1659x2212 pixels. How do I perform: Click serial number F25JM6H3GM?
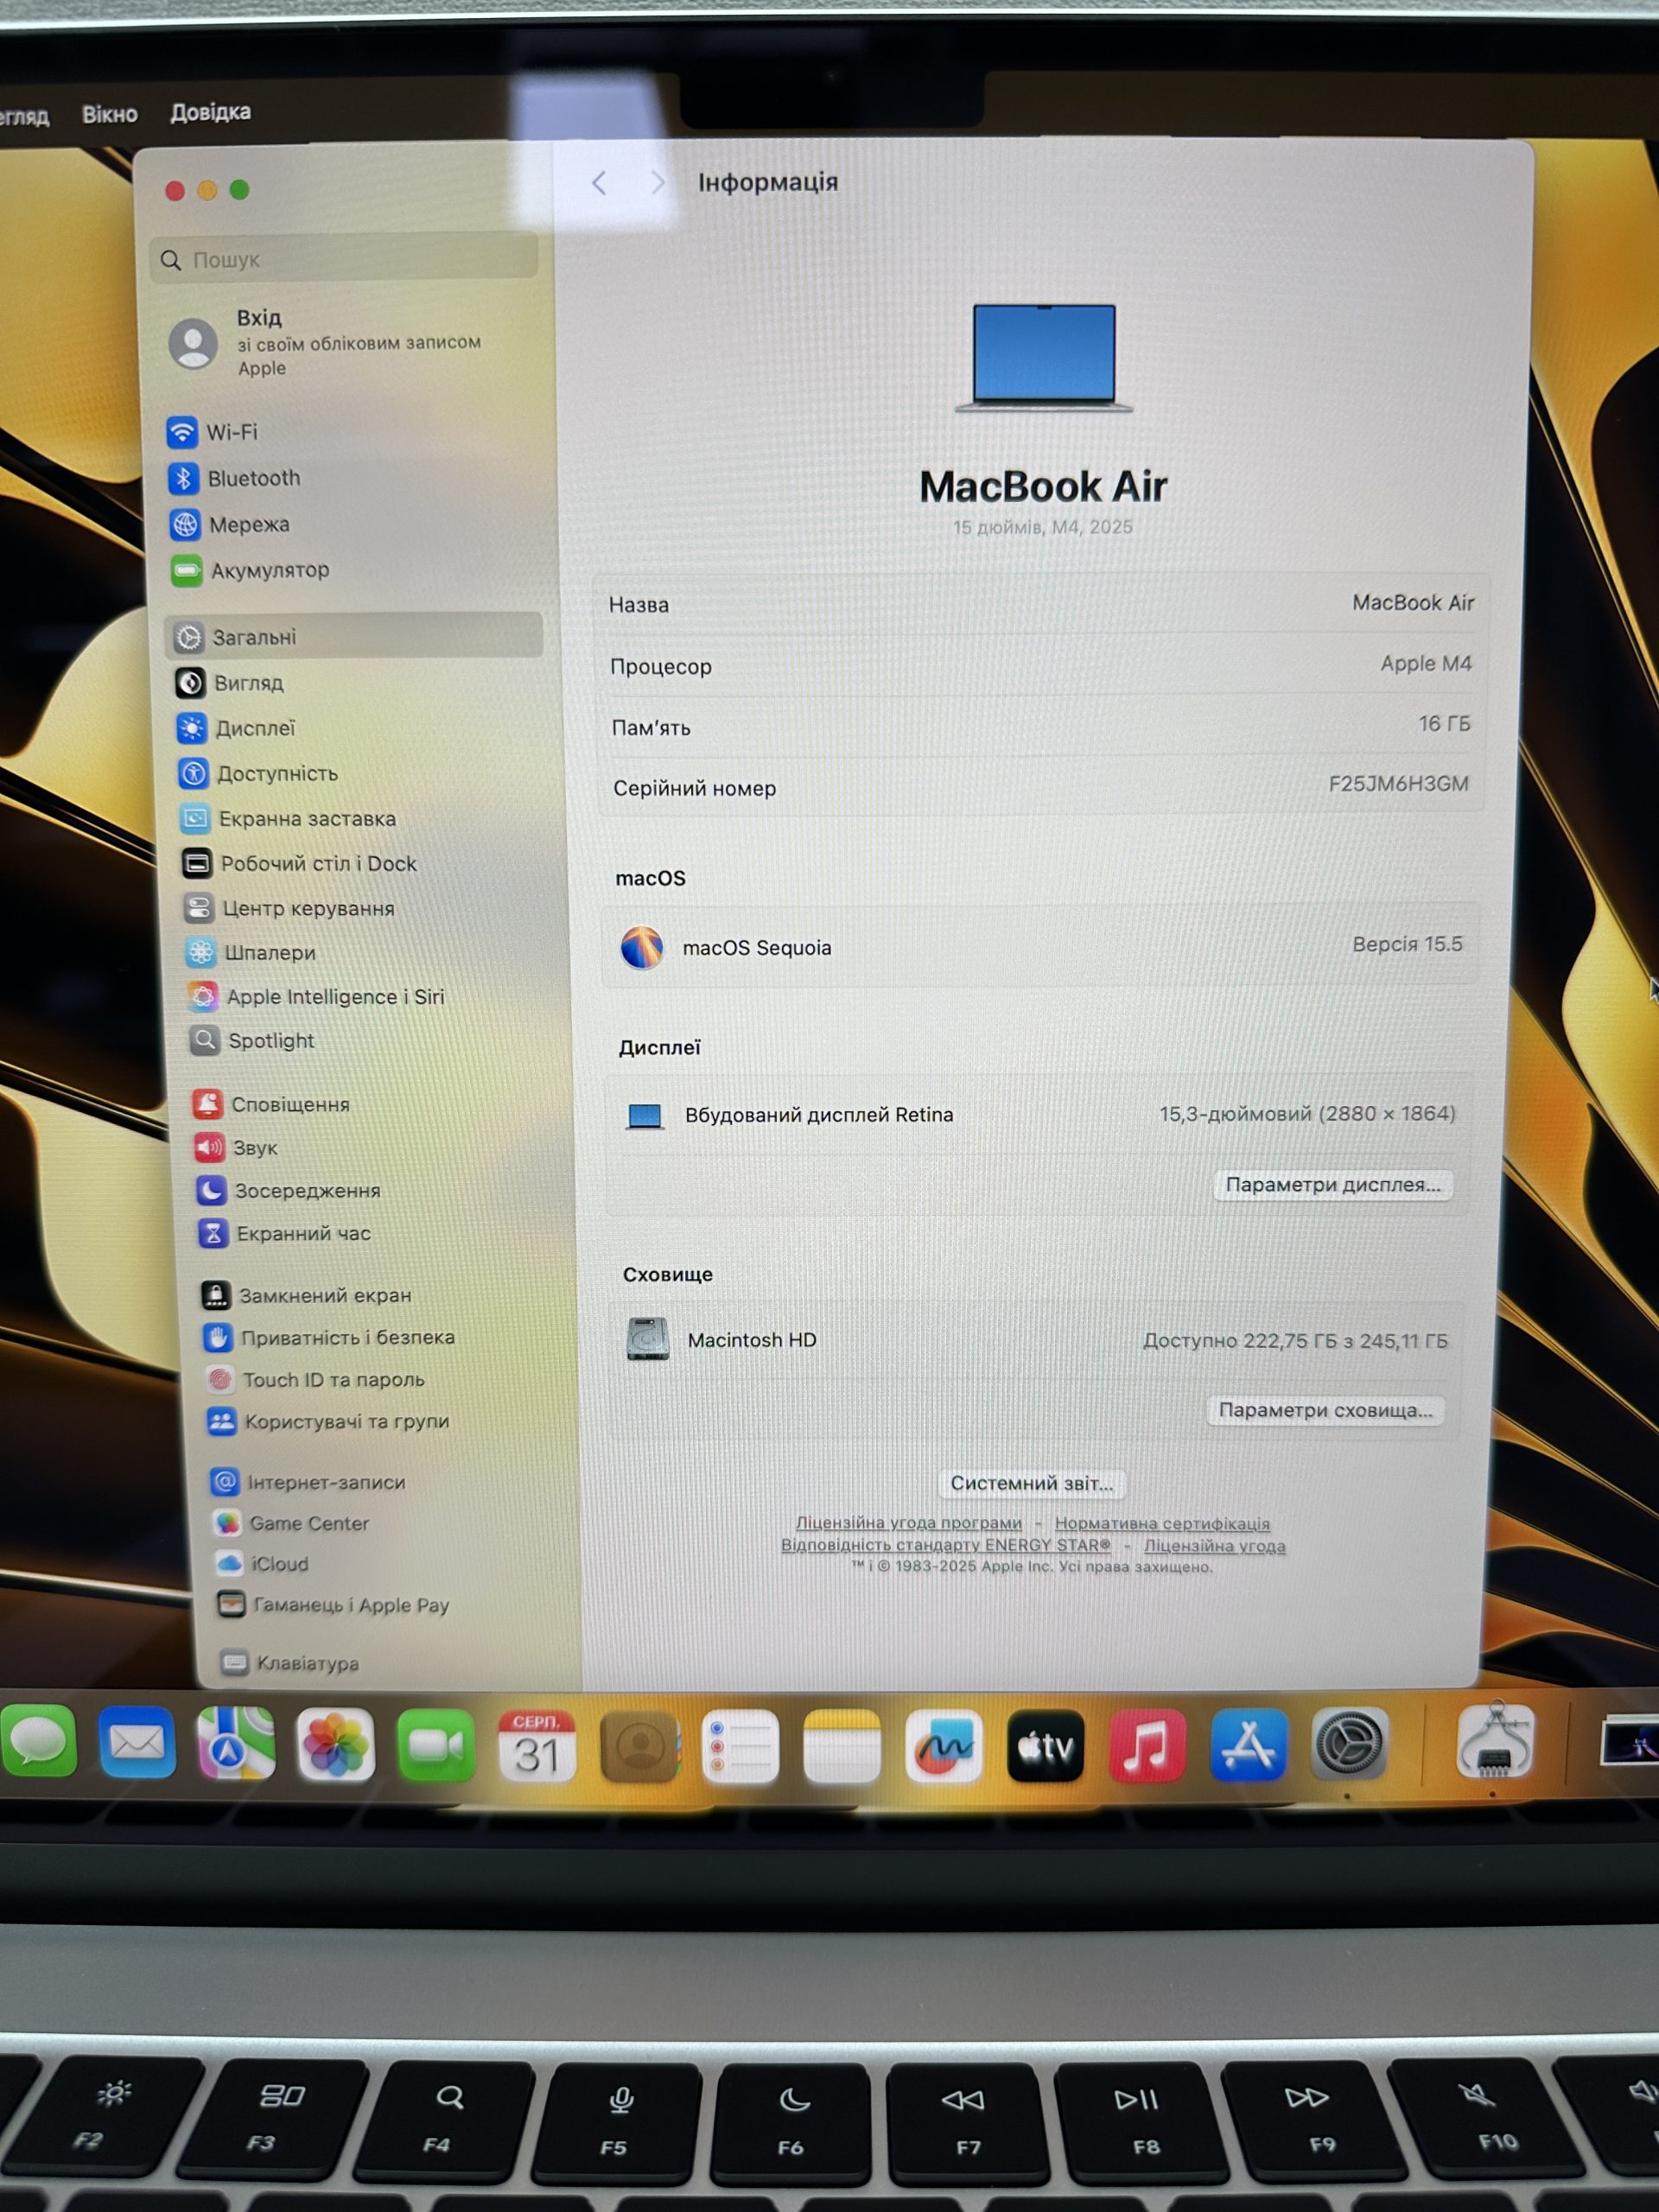tap(1398, 784)
